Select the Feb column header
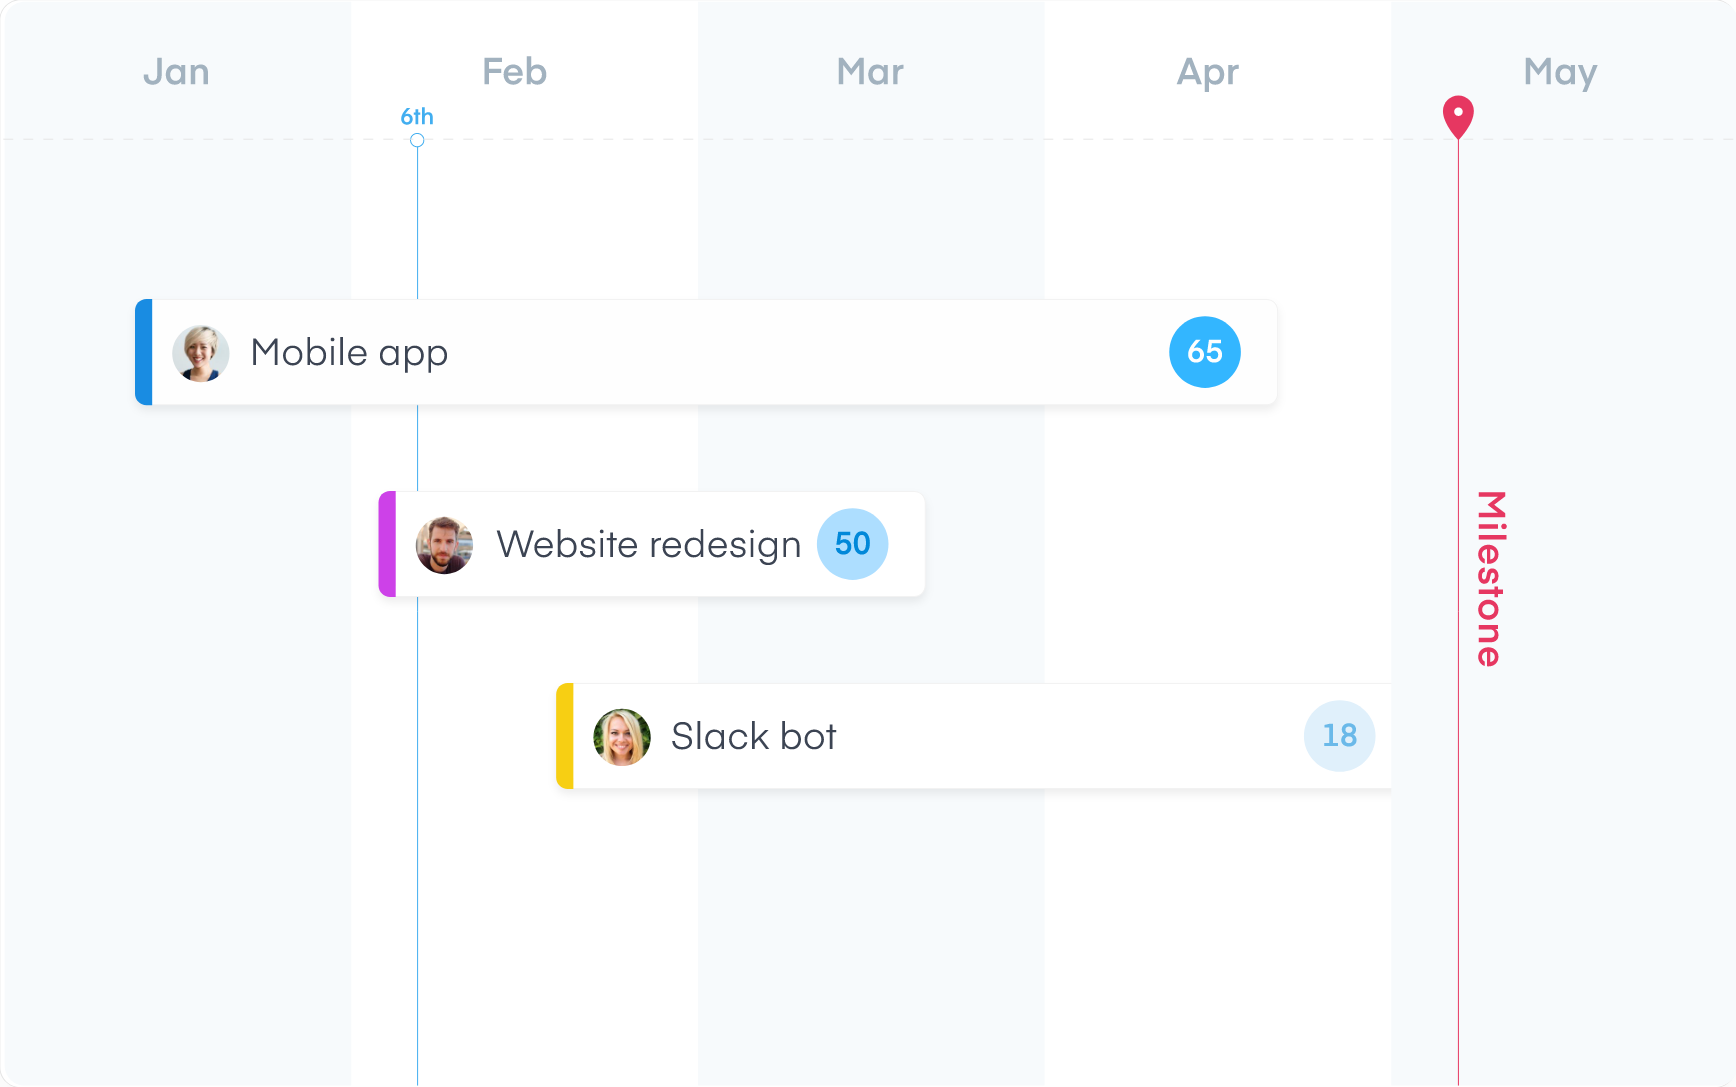This screenshot has width=1736, height=1087. (513, 71)
